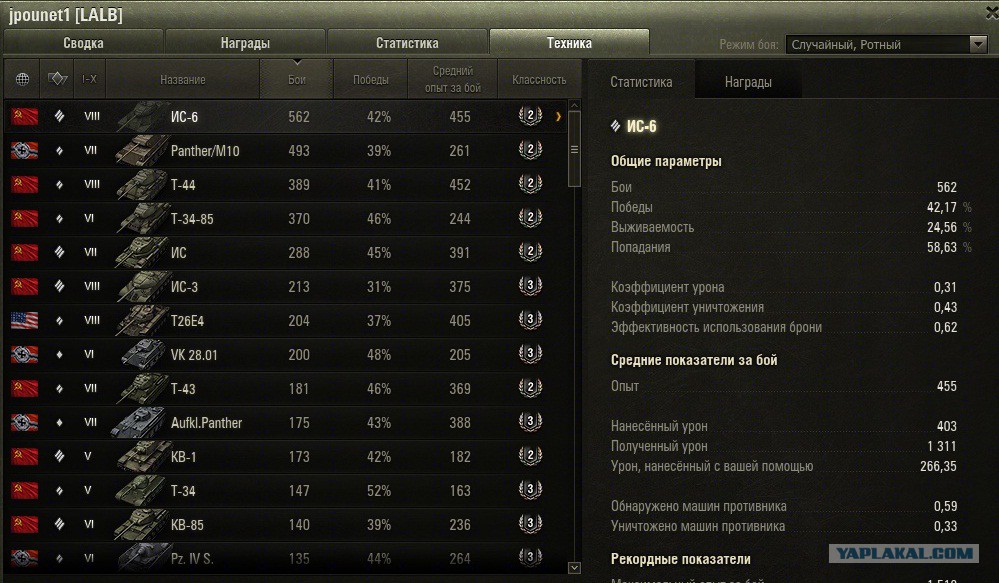
Task: Click mastery badge on Panther/M10 row
Action: tap(530, 151)
